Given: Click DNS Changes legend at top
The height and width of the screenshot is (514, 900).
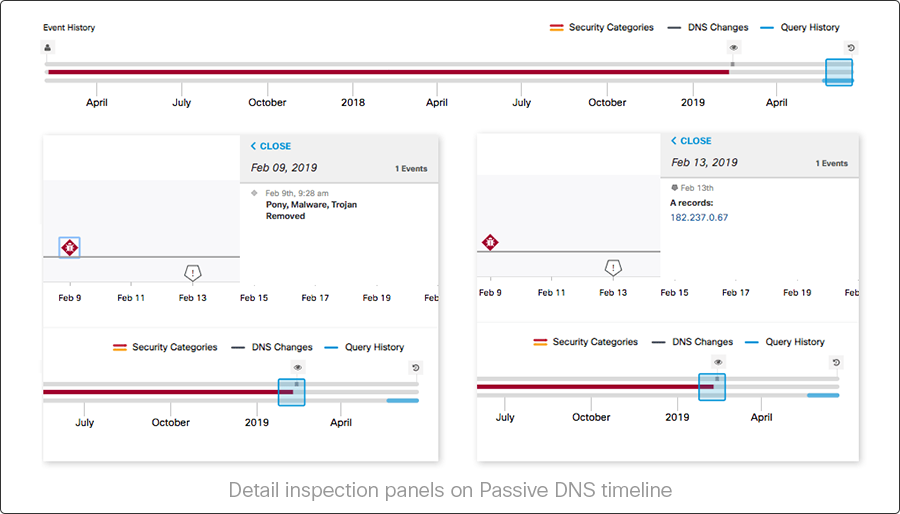Looking at the screenshot, I should point(708,28).
